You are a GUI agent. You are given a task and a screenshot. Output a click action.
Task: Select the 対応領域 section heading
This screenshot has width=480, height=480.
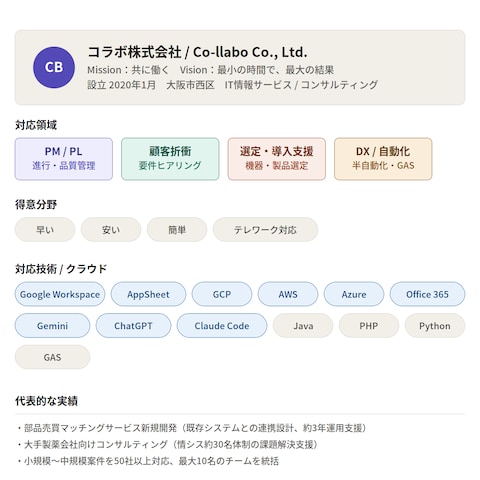(x=36, y=125)
